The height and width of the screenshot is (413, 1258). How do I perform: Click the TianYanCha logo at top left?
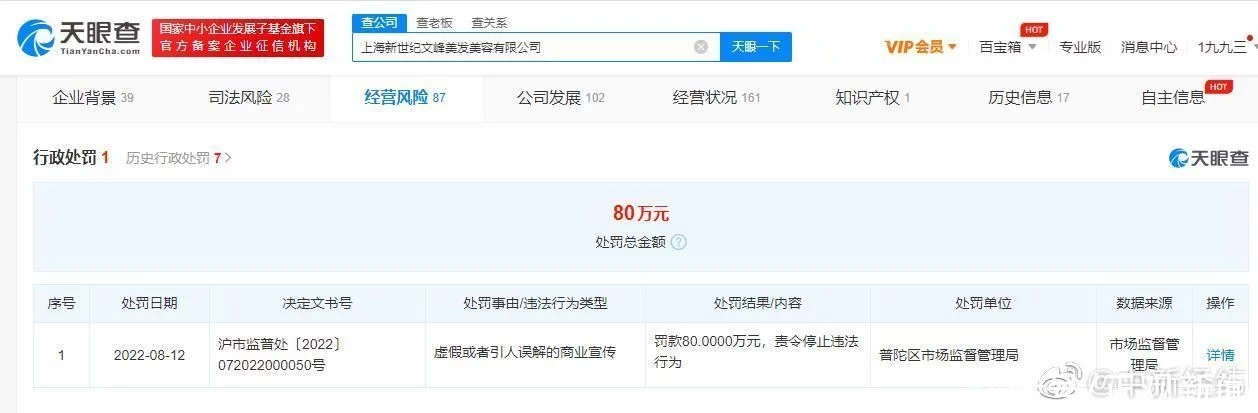79,37
